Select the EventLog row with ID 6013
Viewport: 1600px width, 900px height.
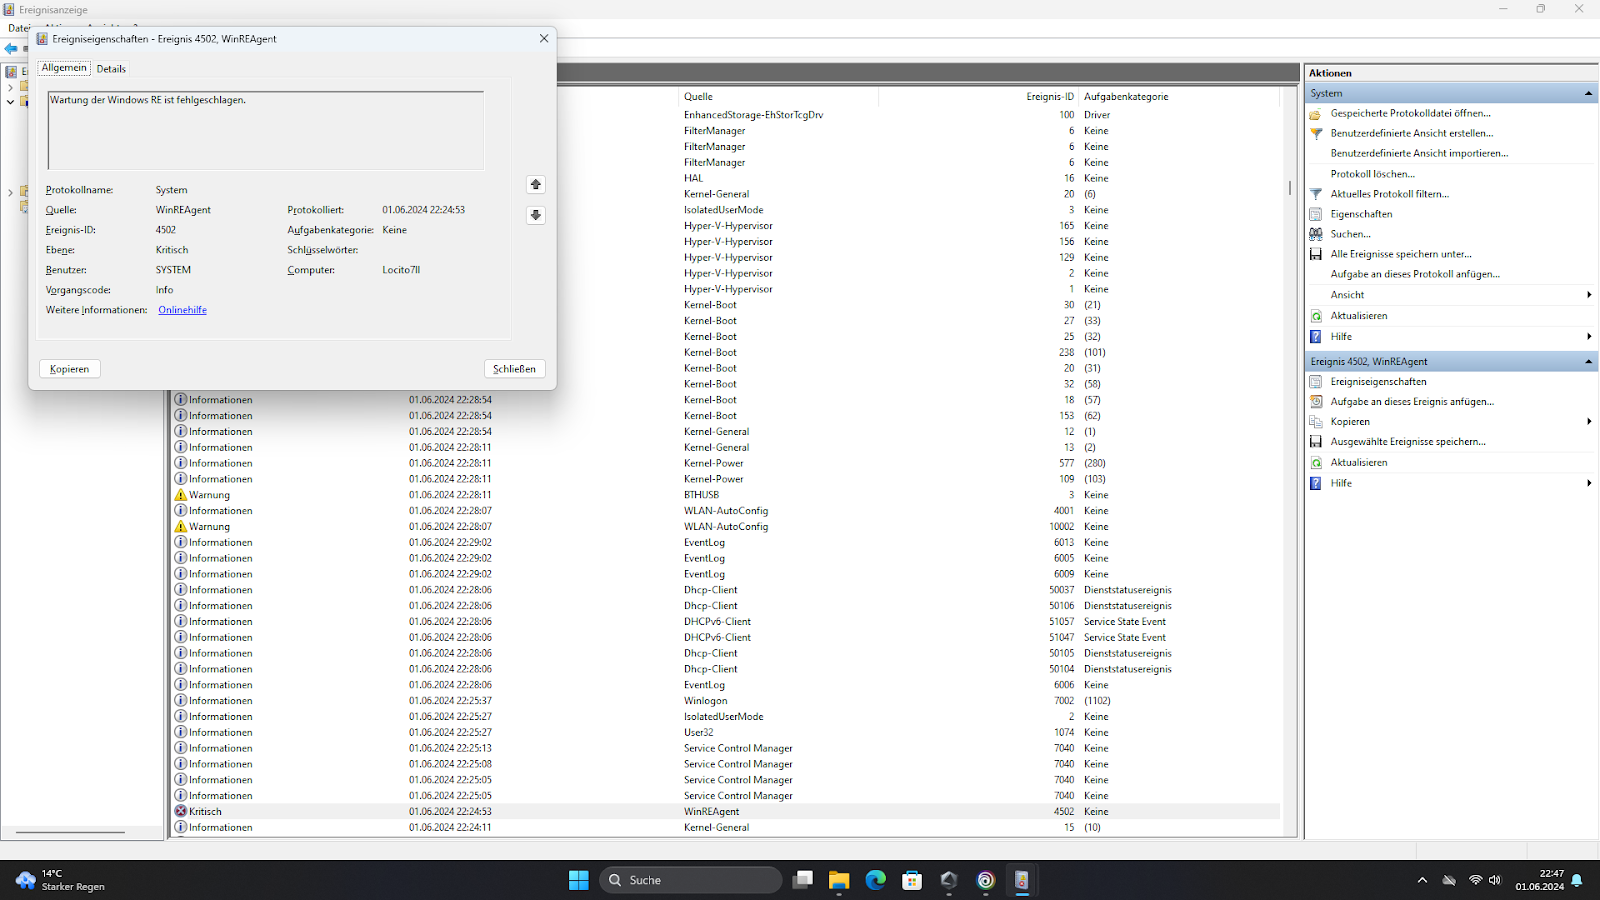tap(726, 543)
